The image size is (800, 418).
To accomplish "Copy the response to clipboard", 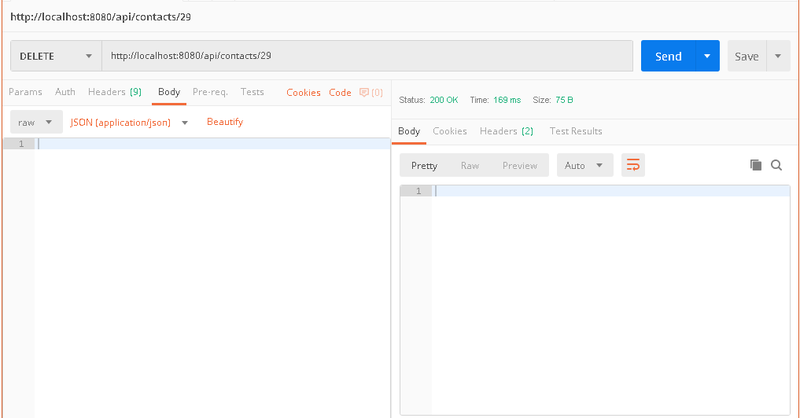I will pyautogui.click(x=756, y=165).
